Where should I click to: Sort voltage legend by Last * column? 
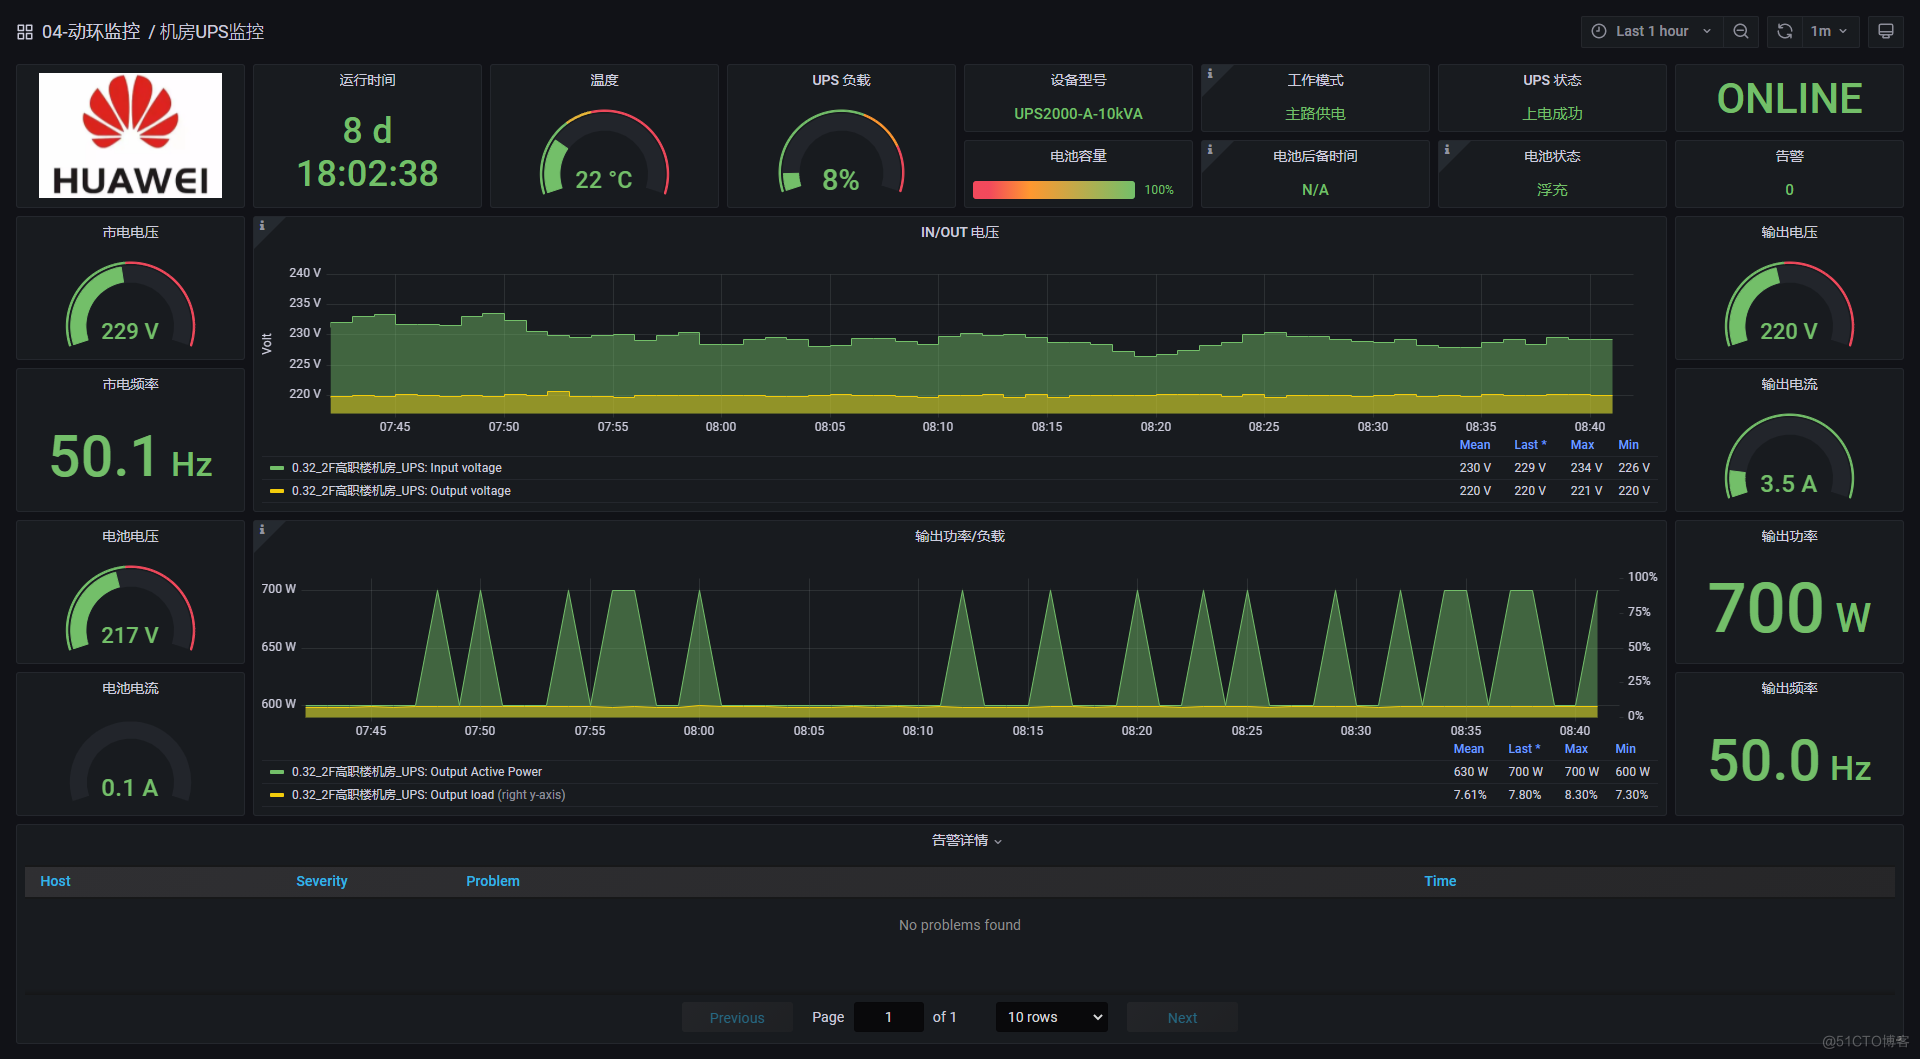click(x=1529, y=445)
